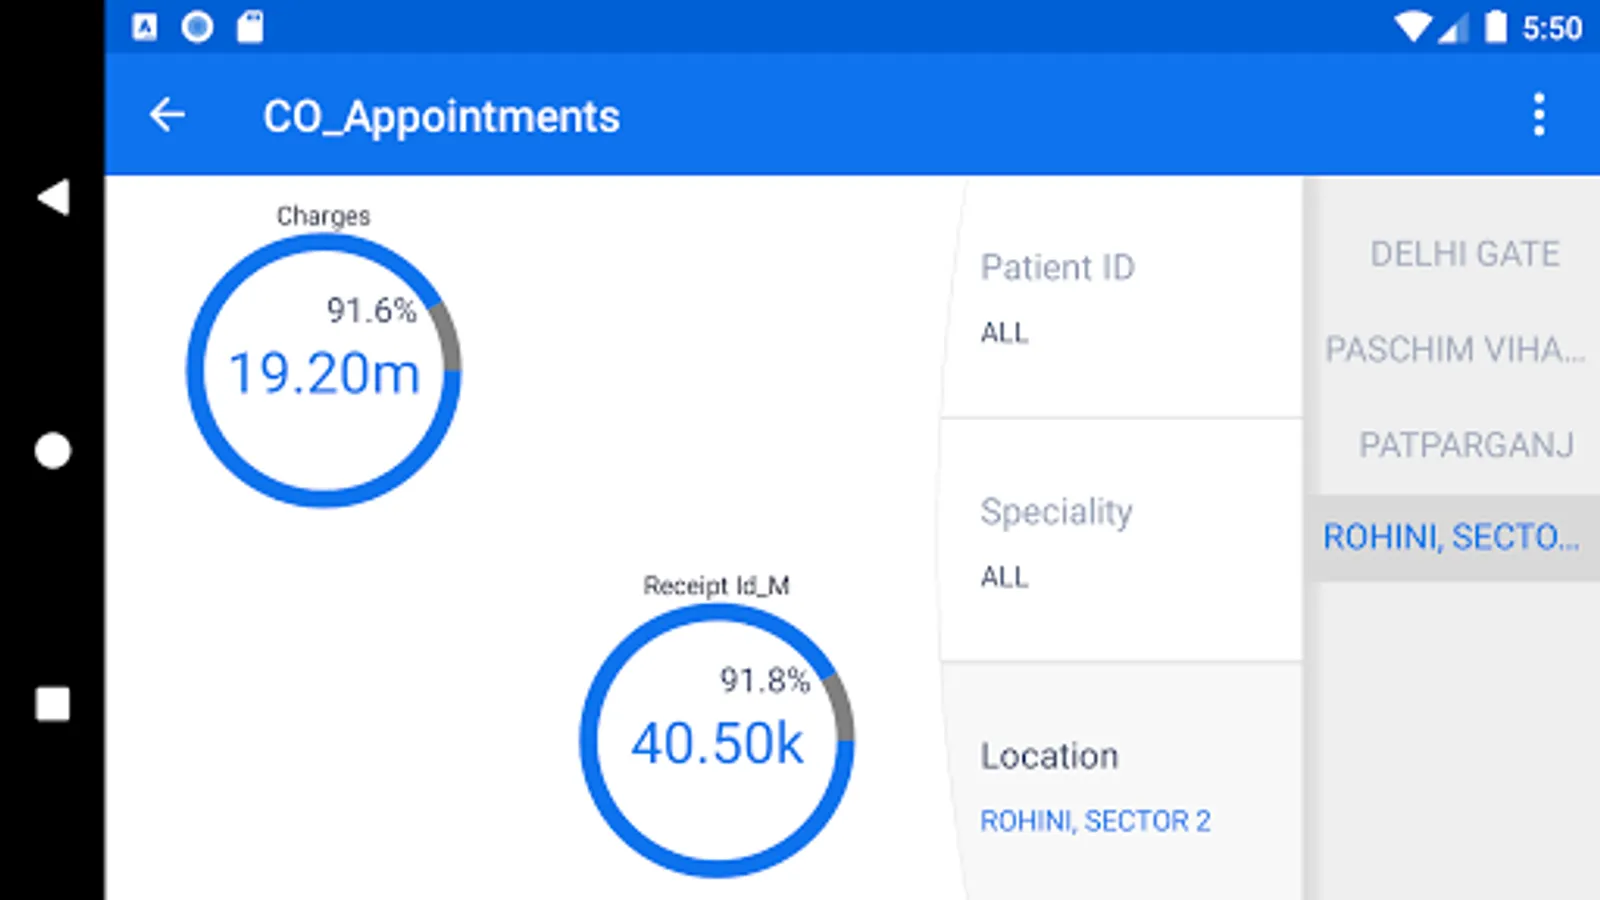Select DELHI GATE location option
This screenshot has height=900, width=1600.
click(1464, 254)
